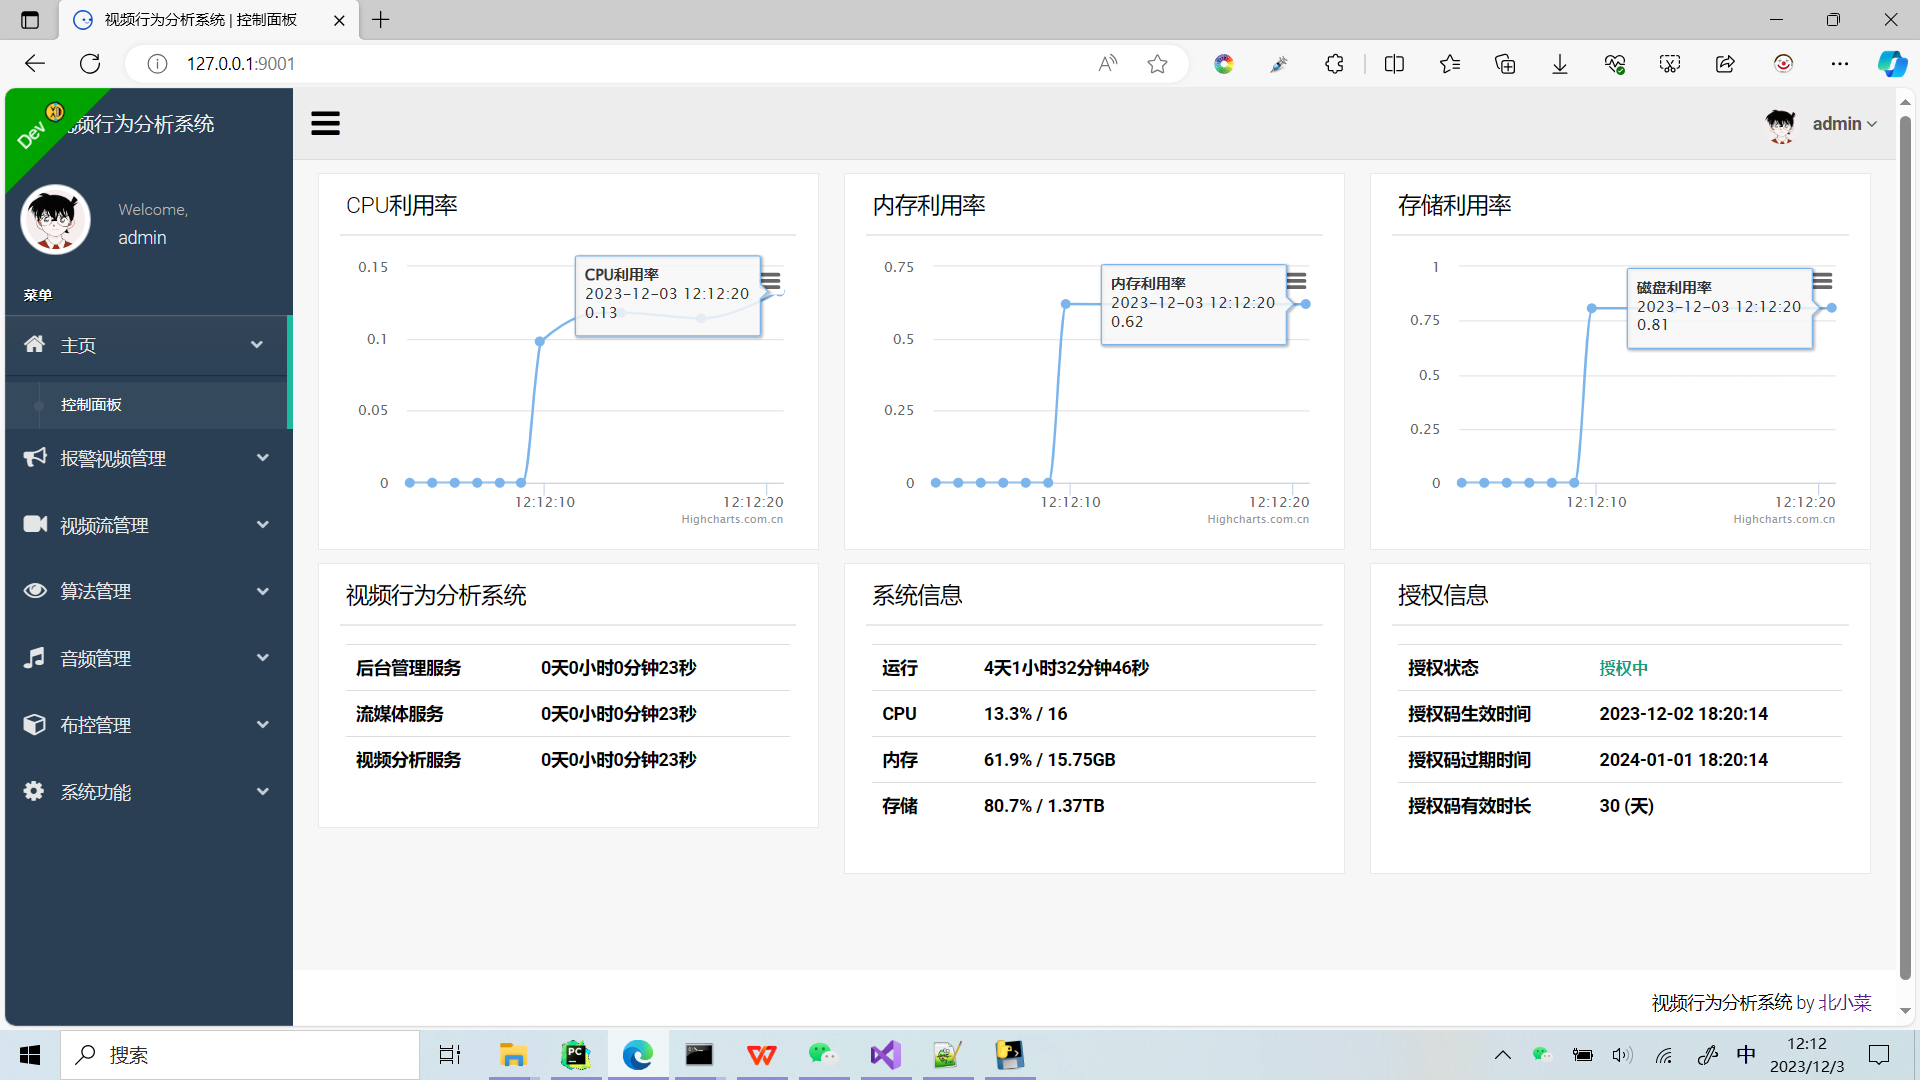1920x1080 pixels.
Task: Open the 系统功能 menu item
Action: tap(147, 792)
